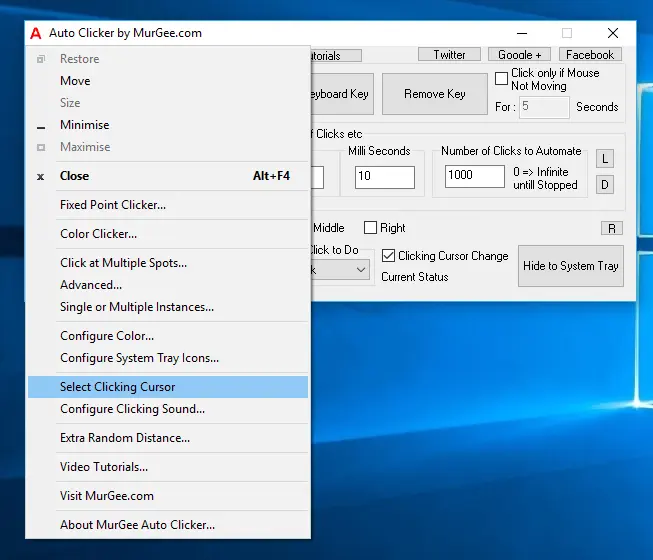This screenshot has width=653, height=560.
Task: Click the small R button
Action: 612,228
